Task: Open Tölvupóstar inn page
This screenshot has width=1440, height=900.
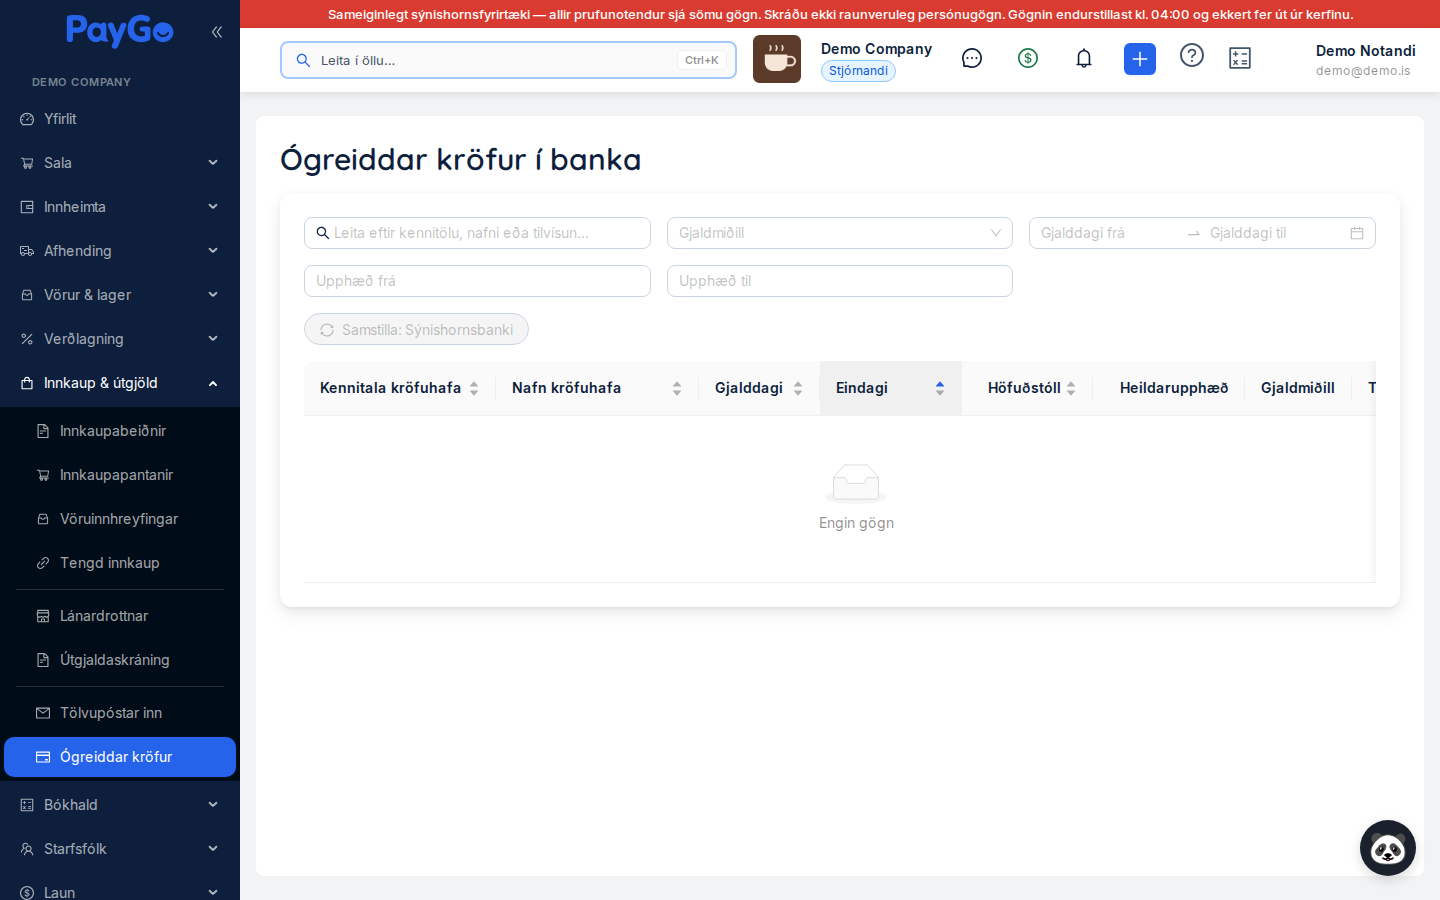Action: coord(120,713)
